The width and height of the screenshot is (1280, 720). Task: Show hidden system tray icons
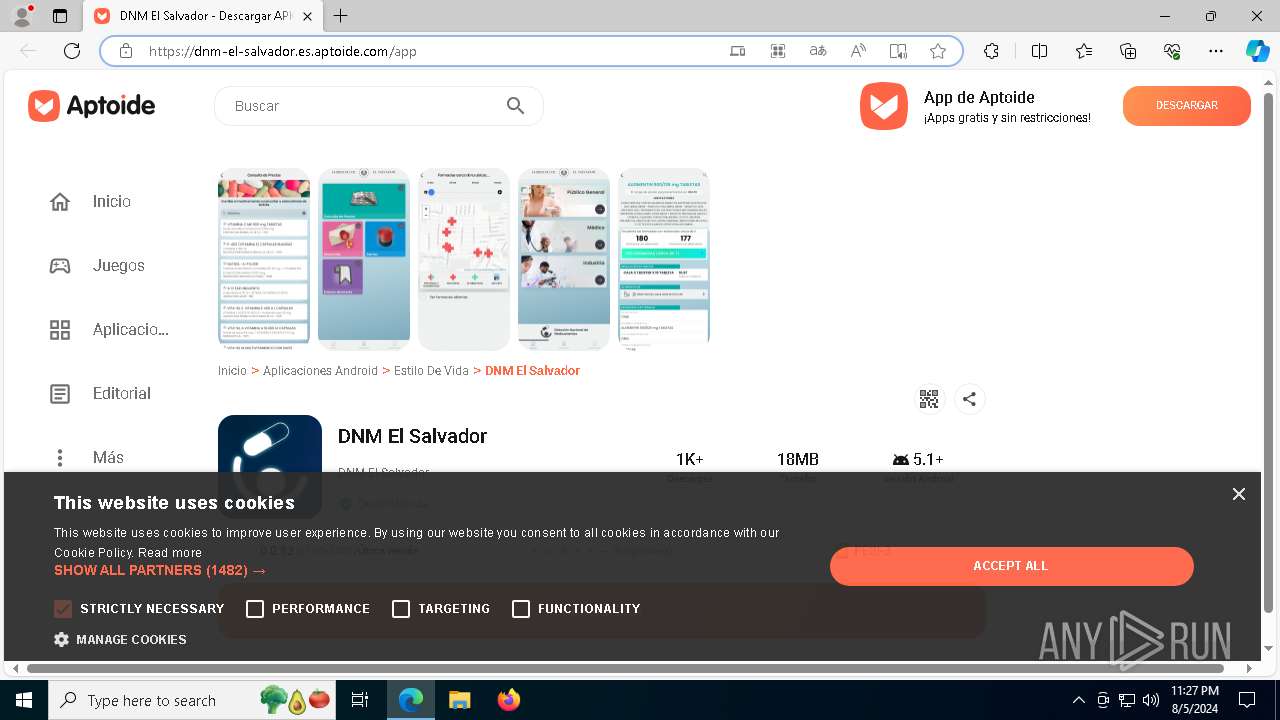point(1078,700)
